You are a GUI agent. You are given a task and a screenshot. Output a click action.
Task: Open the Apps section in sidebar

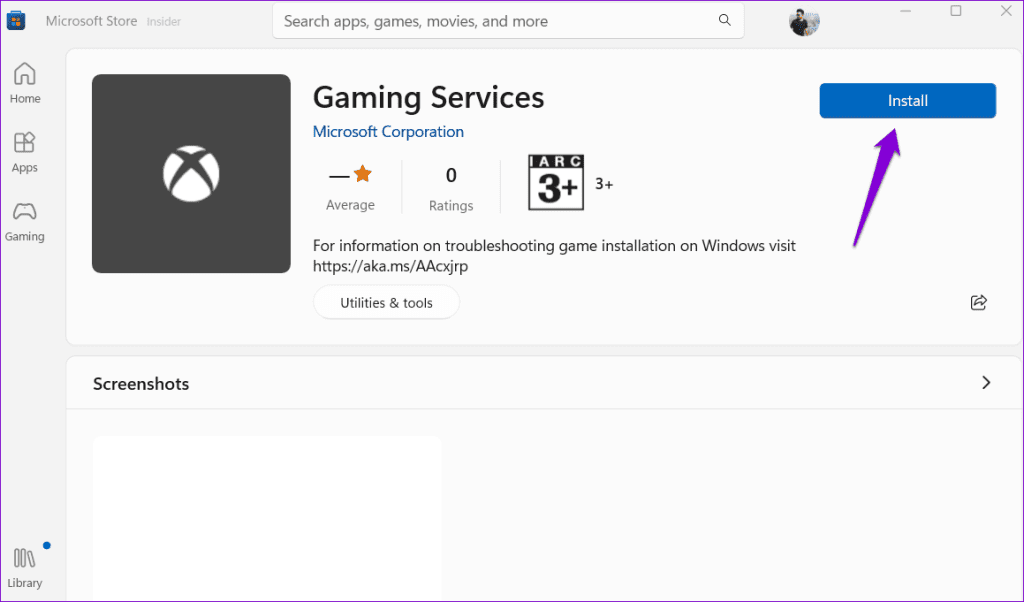click(25, 152)
